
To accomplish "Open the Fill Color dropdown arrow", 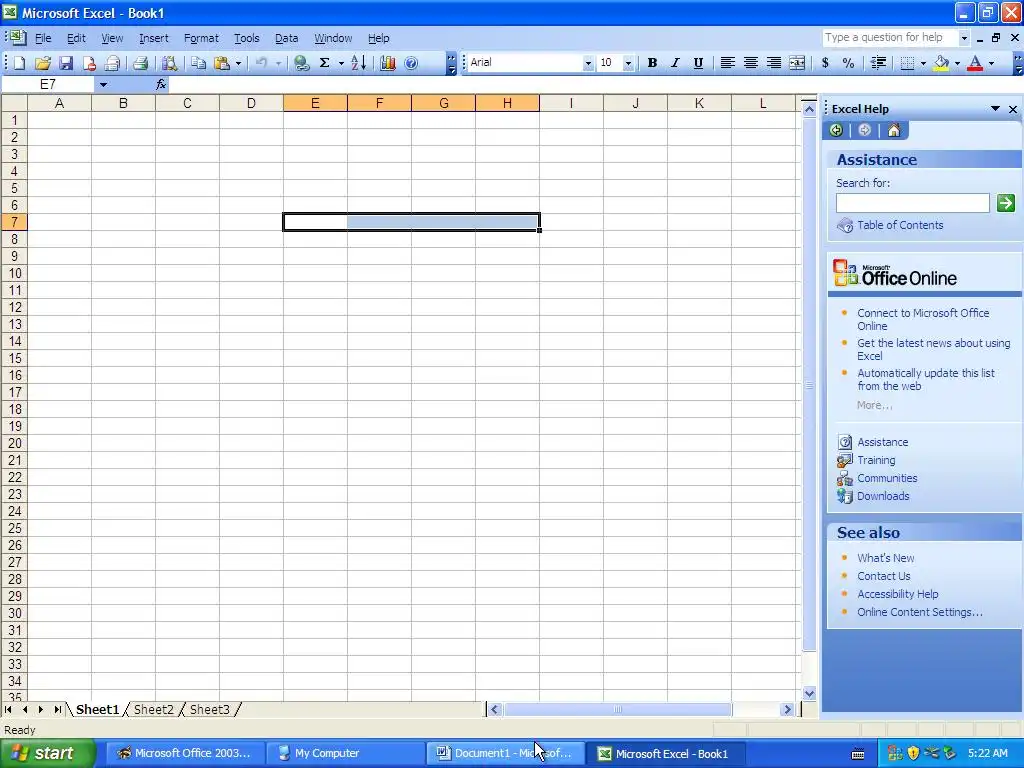I will tap(957, 63).
